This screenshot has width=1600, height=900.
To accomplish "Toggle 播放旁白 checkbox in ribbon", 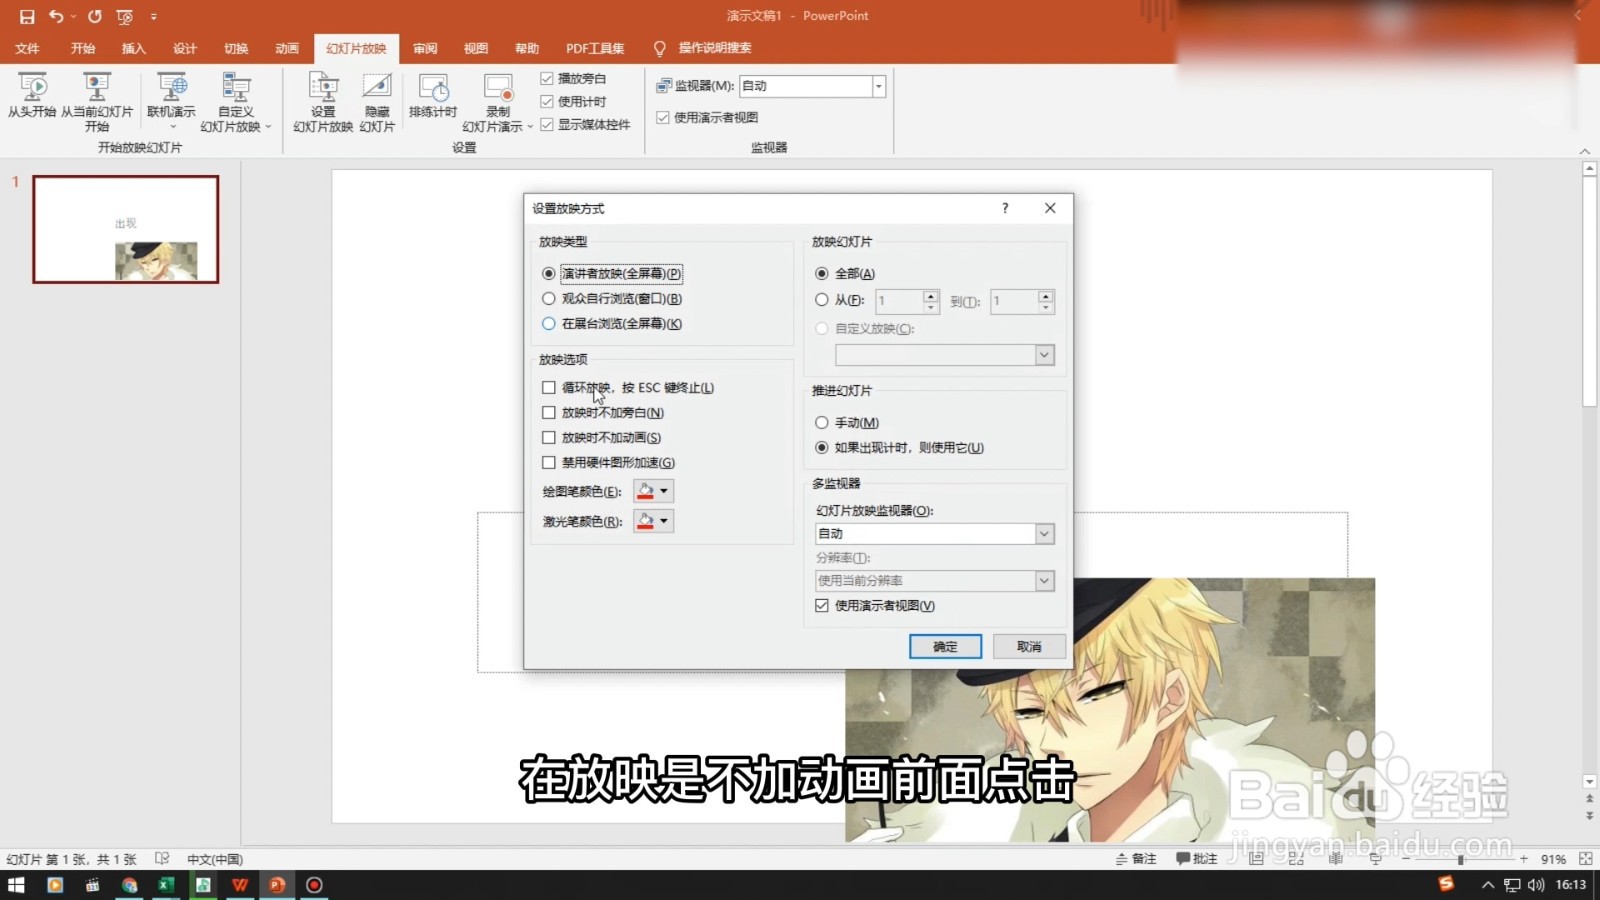I will 547,78.
